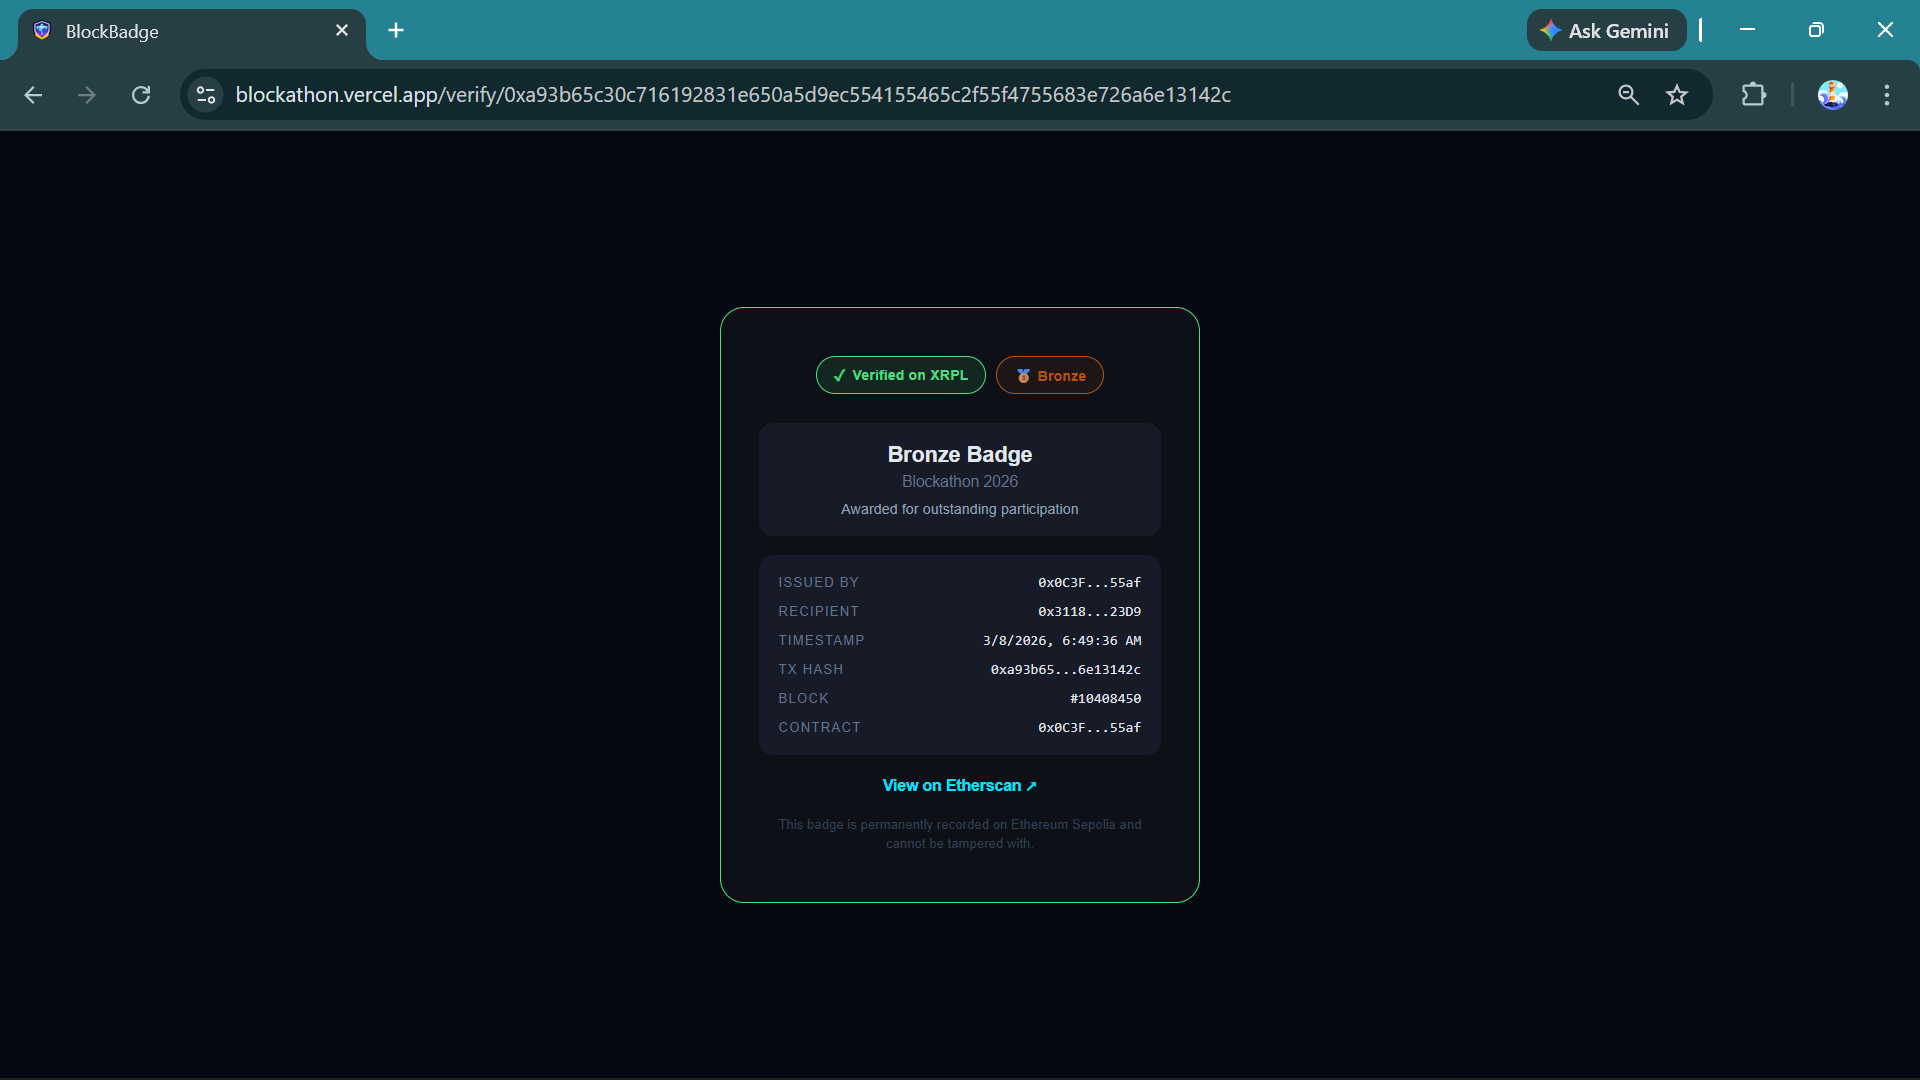Click the recipient address 0x3118...23D9

(1089, 612)
